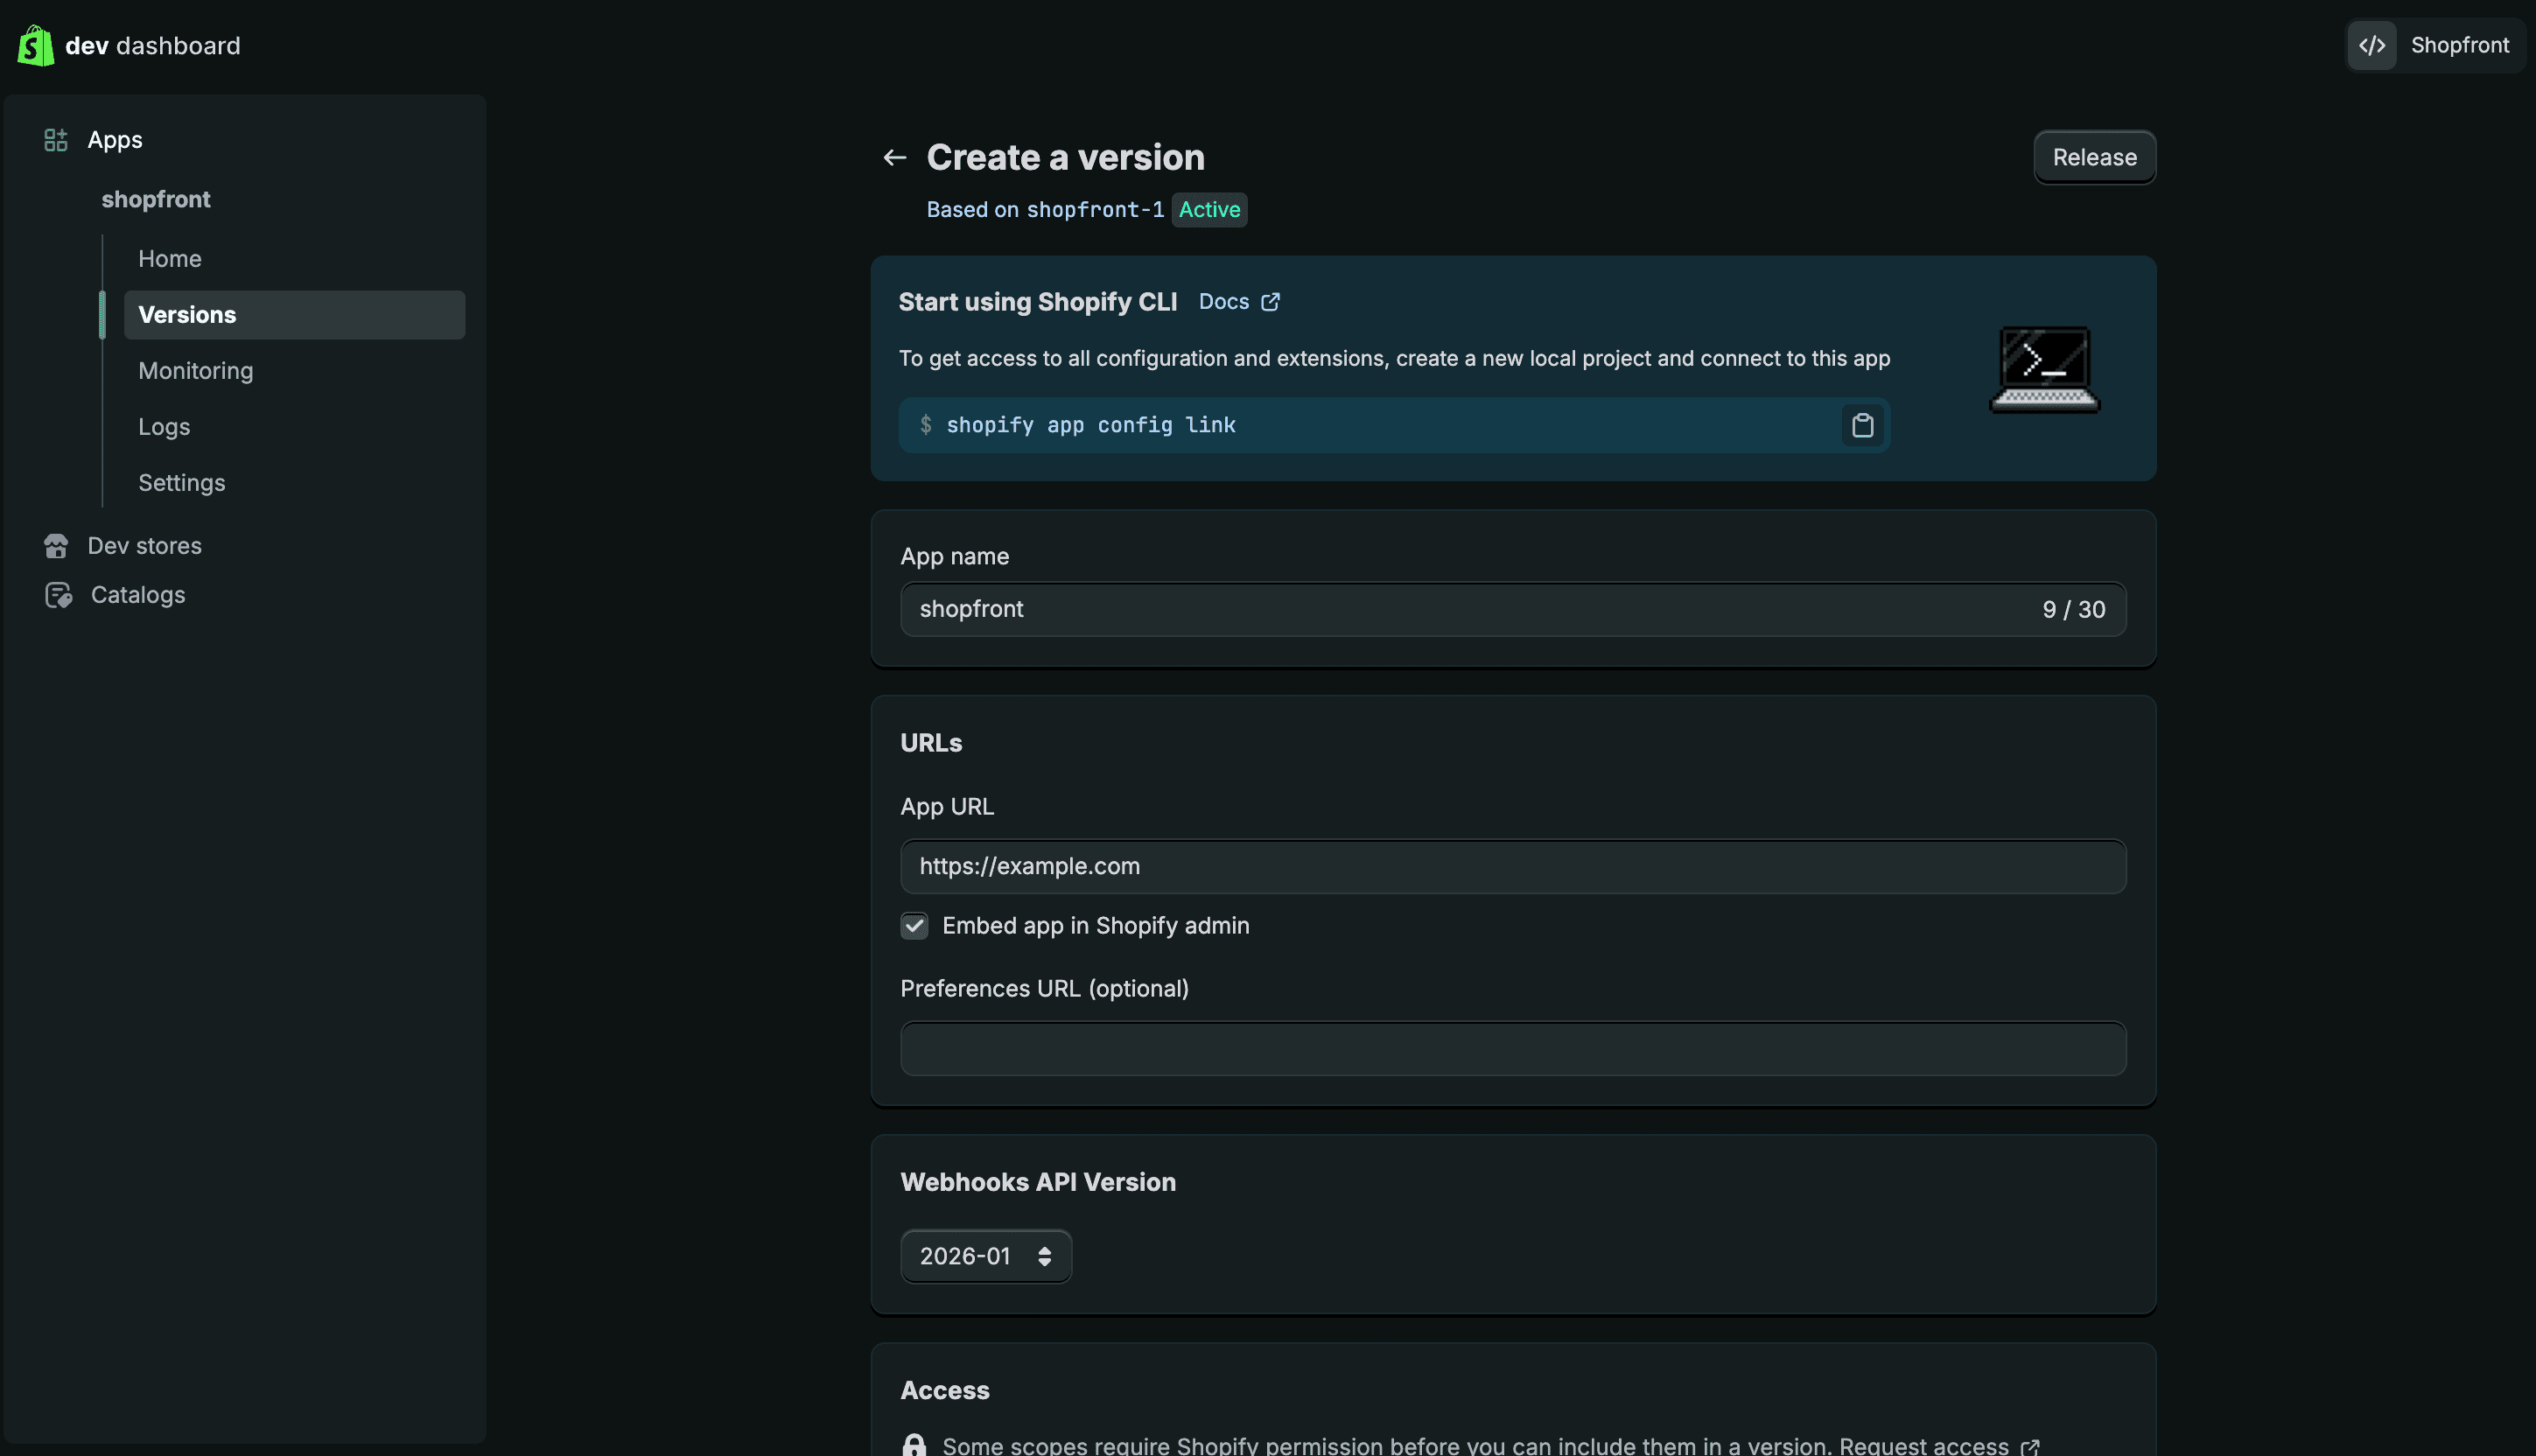Viewport: 2536px width, 1456px height.
Task: Focus the App URL field
Action: (1513, 866)
